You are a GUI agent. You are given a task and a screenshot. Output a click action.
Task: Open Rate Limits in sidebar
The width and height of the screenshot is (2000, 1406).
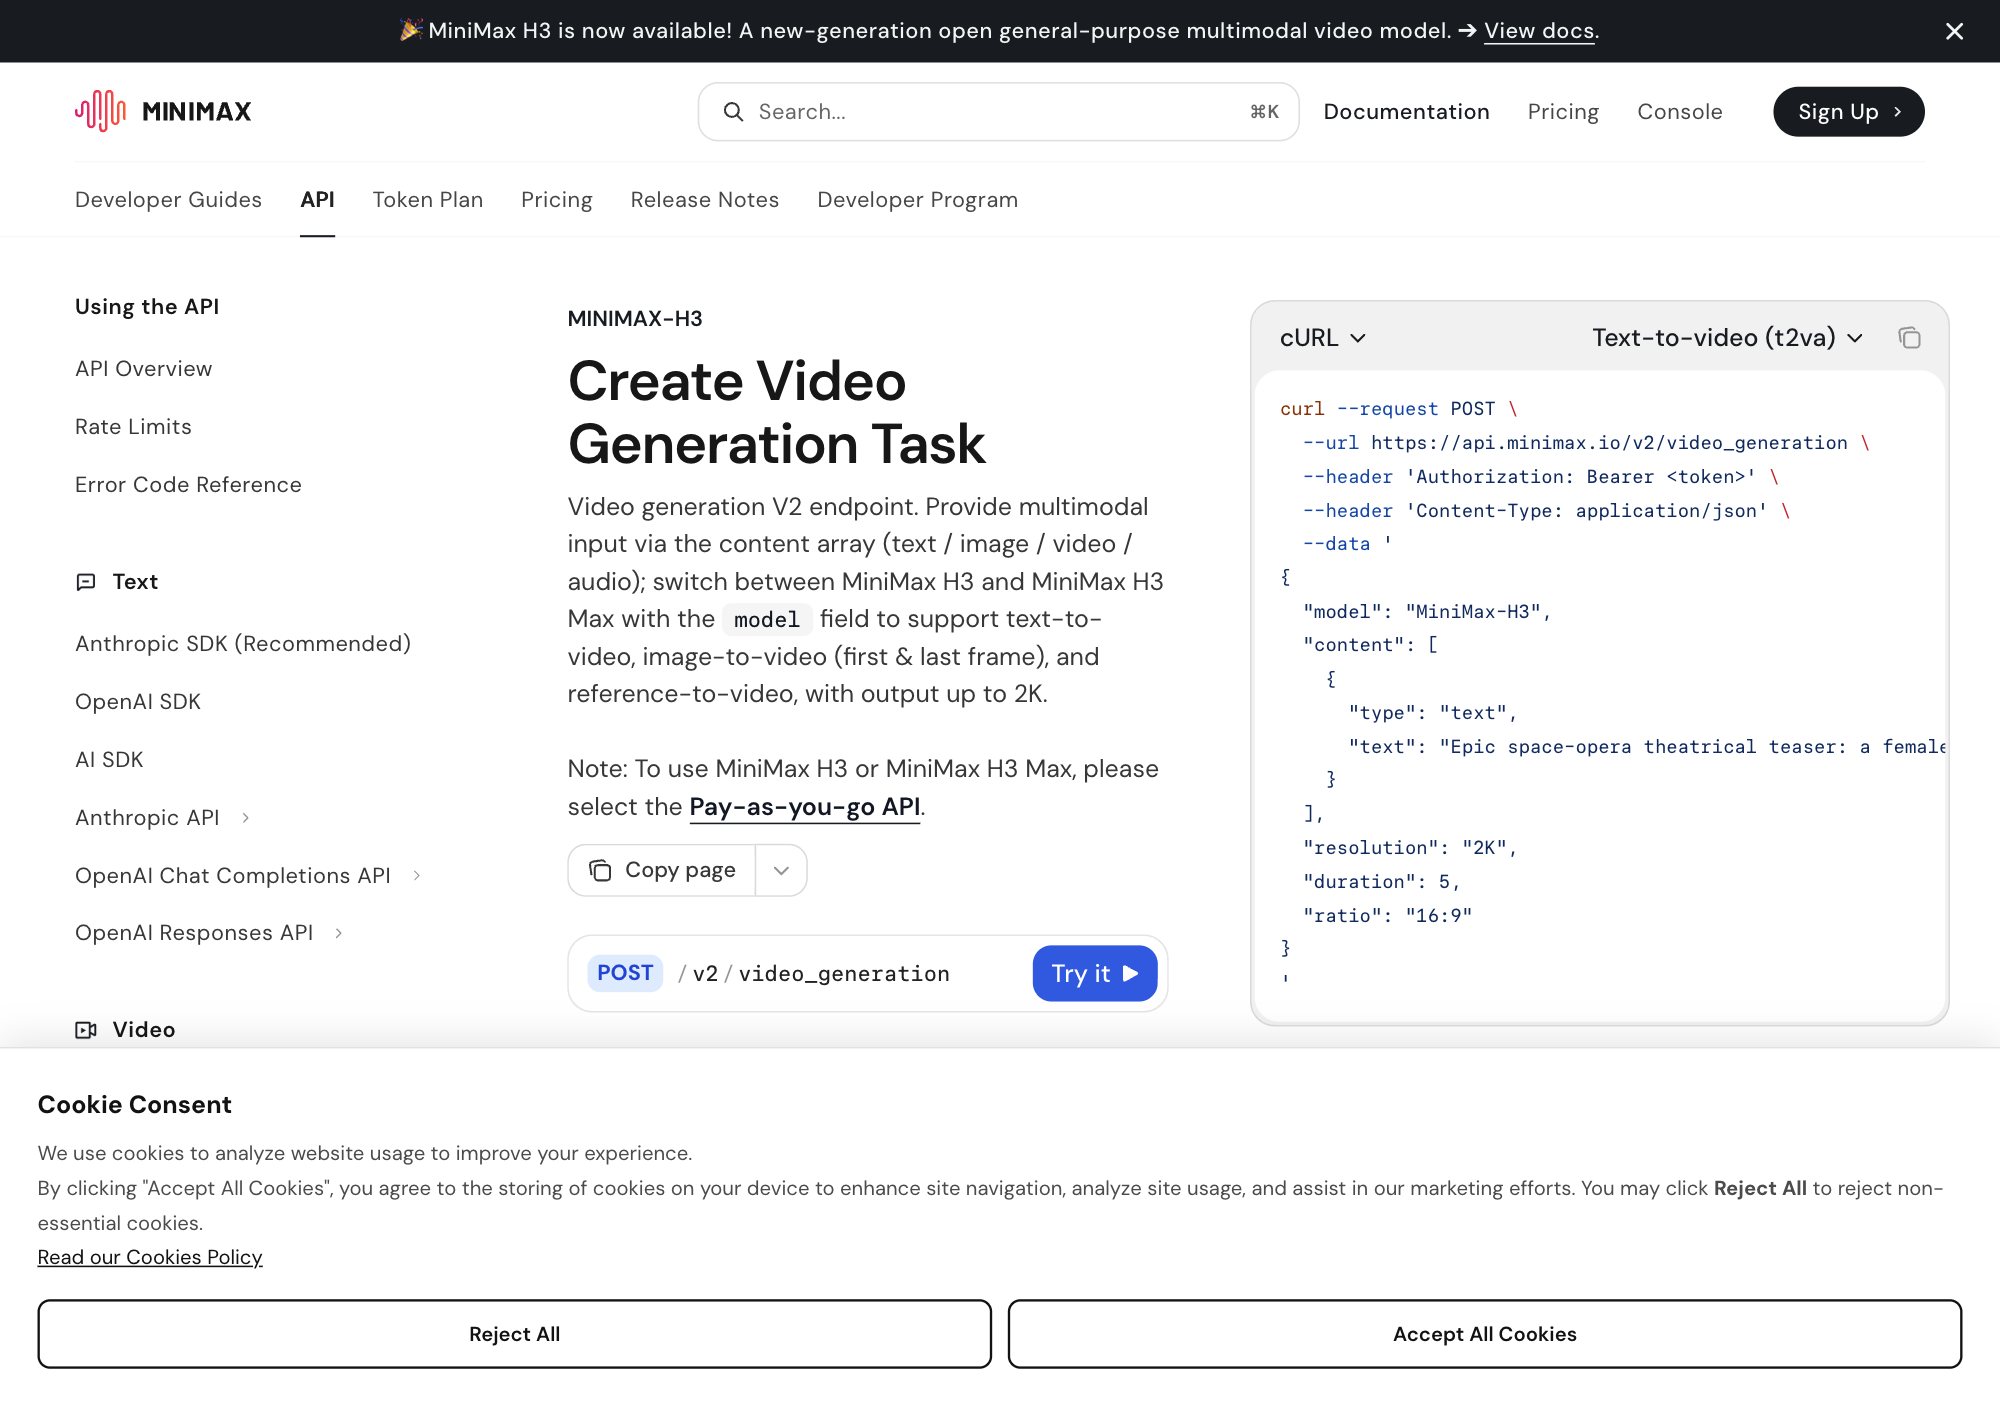(x=133, y=427)
